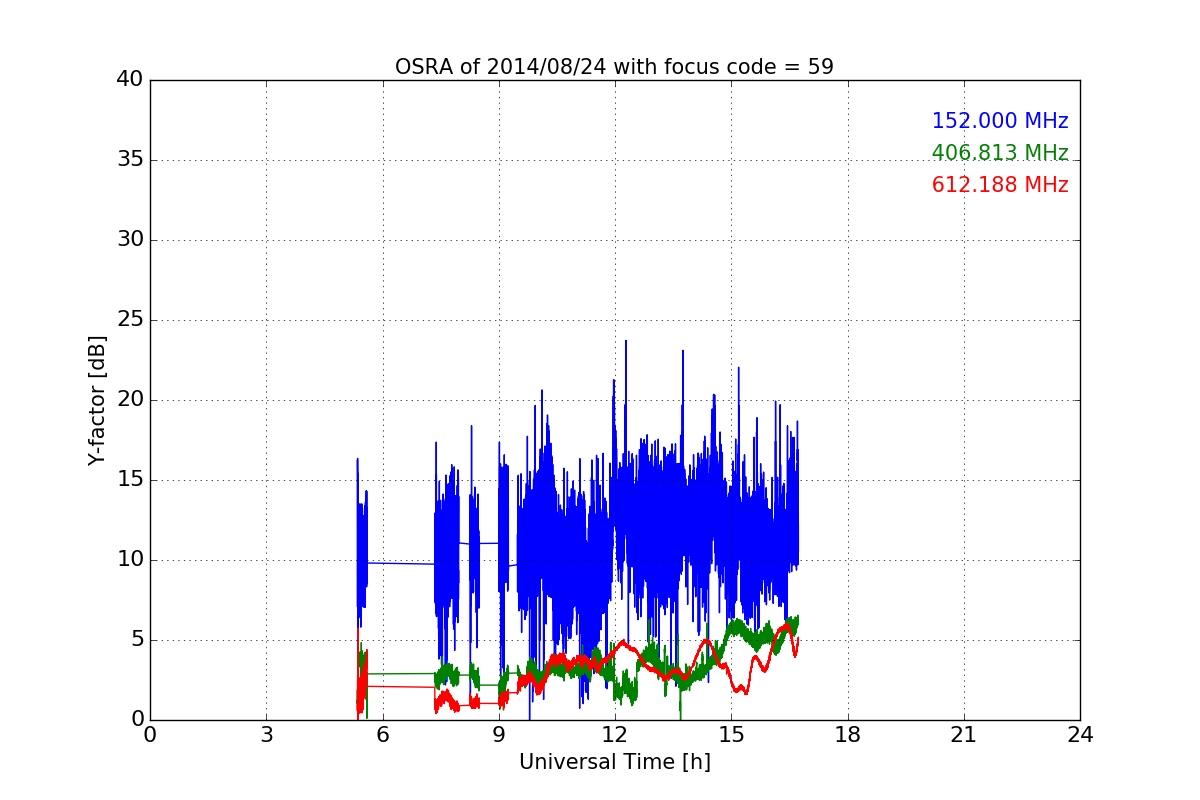Click the y-axis tick label 10
This screenshot has height=800, width=1200.
pos(130,560)
